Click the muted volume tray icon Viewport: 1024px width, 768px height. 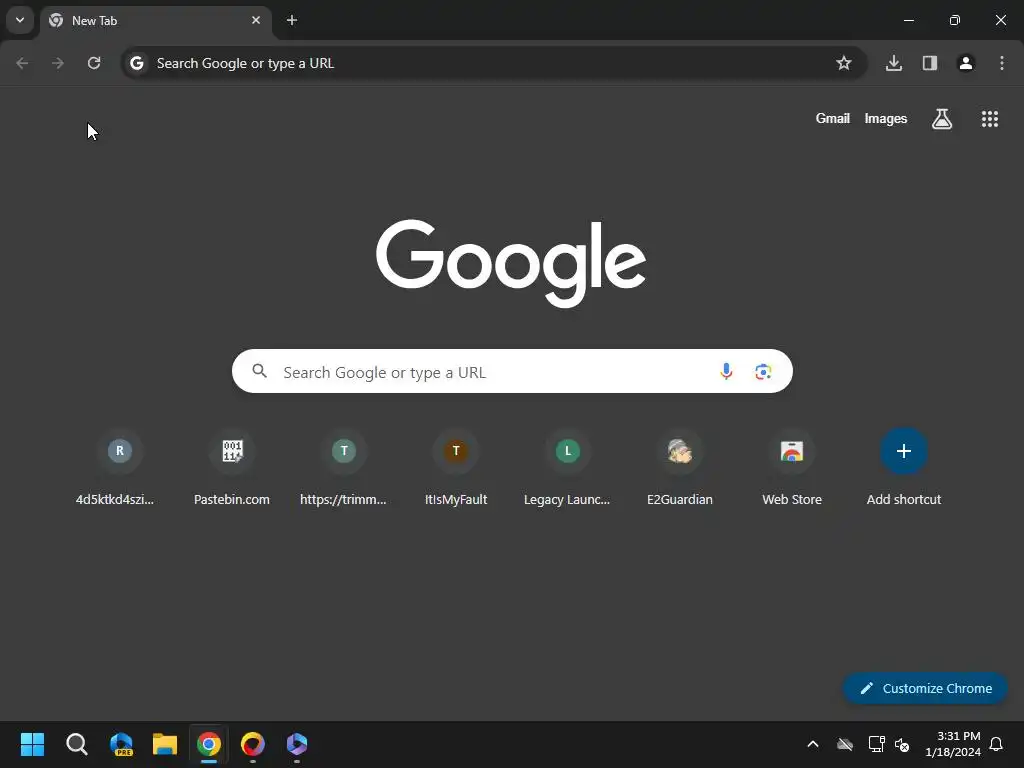click(x=903, y=744)
